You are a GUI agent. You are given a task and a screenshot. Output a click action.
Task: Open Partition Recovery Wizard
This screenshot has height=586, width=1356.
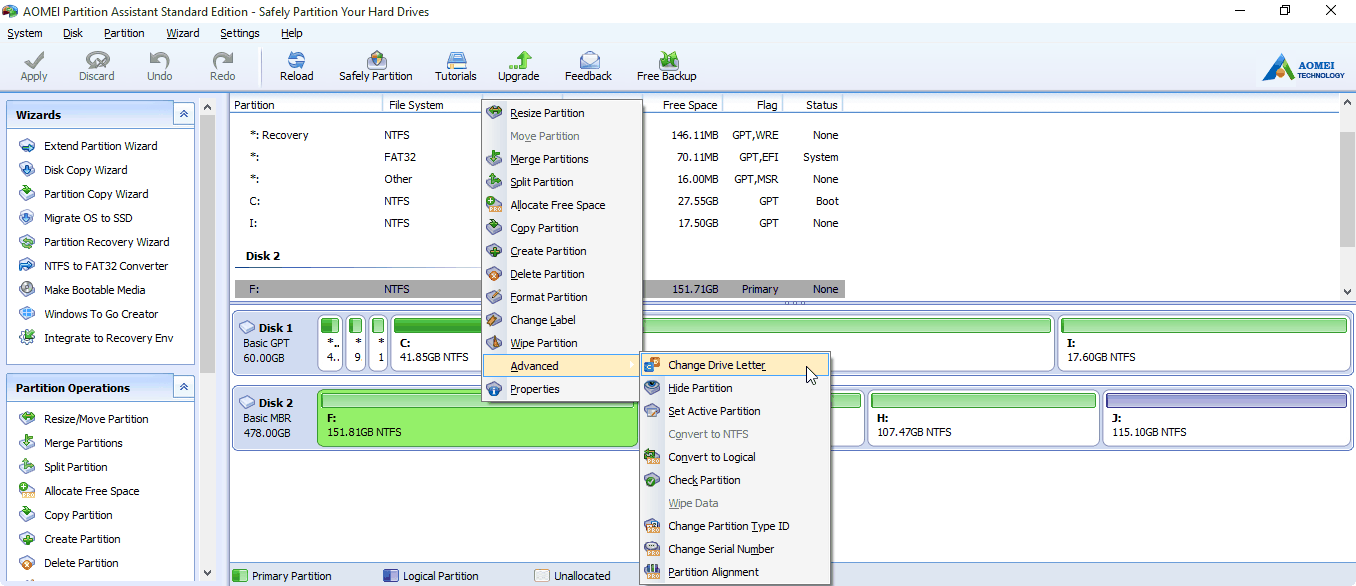tap(106, 242)
